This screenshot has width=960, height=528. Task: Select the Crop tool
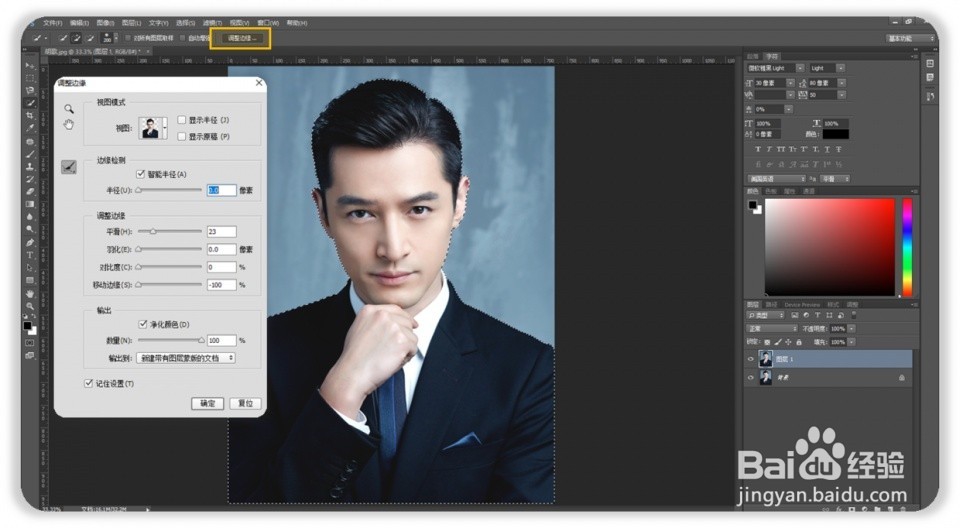tap(29, 116)
